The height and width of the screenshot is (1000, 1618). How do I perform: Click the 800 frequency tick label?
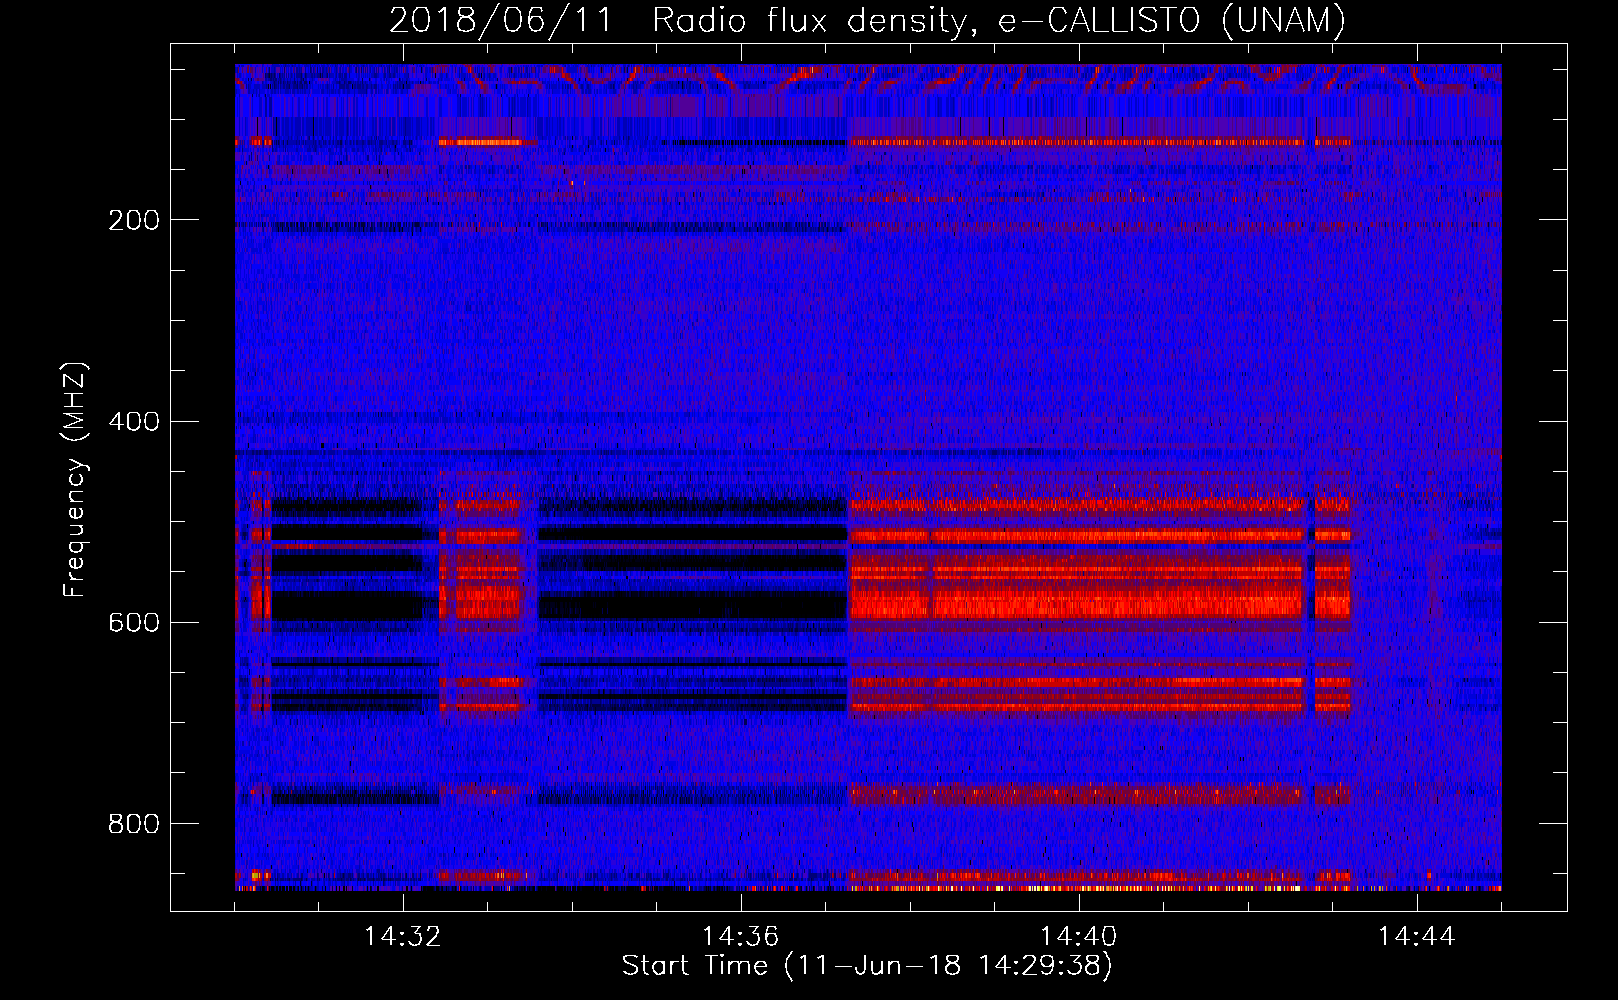[134, 824]
